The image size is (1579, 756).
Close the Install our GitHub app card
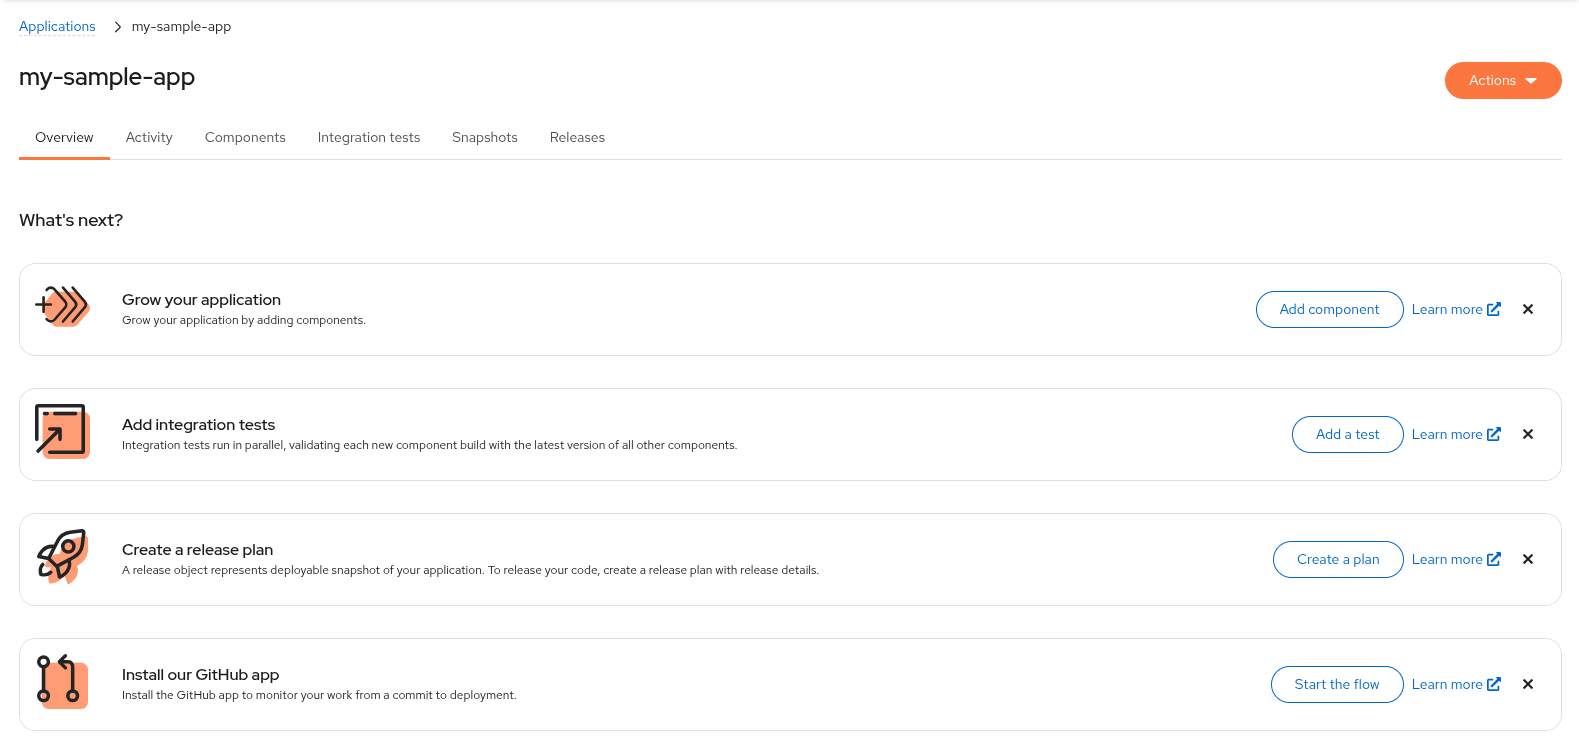(1528, 684)
